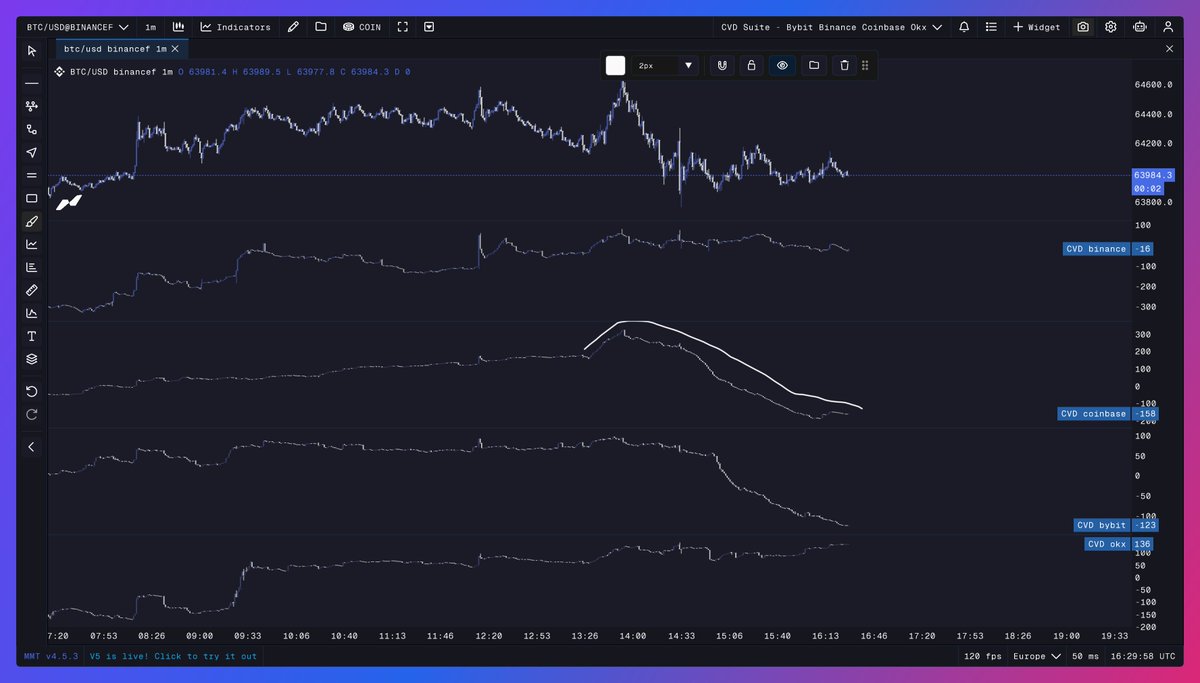1200x683 pixels.
Task: Select the Text annotation tool
Action: [x=32, y=336]
